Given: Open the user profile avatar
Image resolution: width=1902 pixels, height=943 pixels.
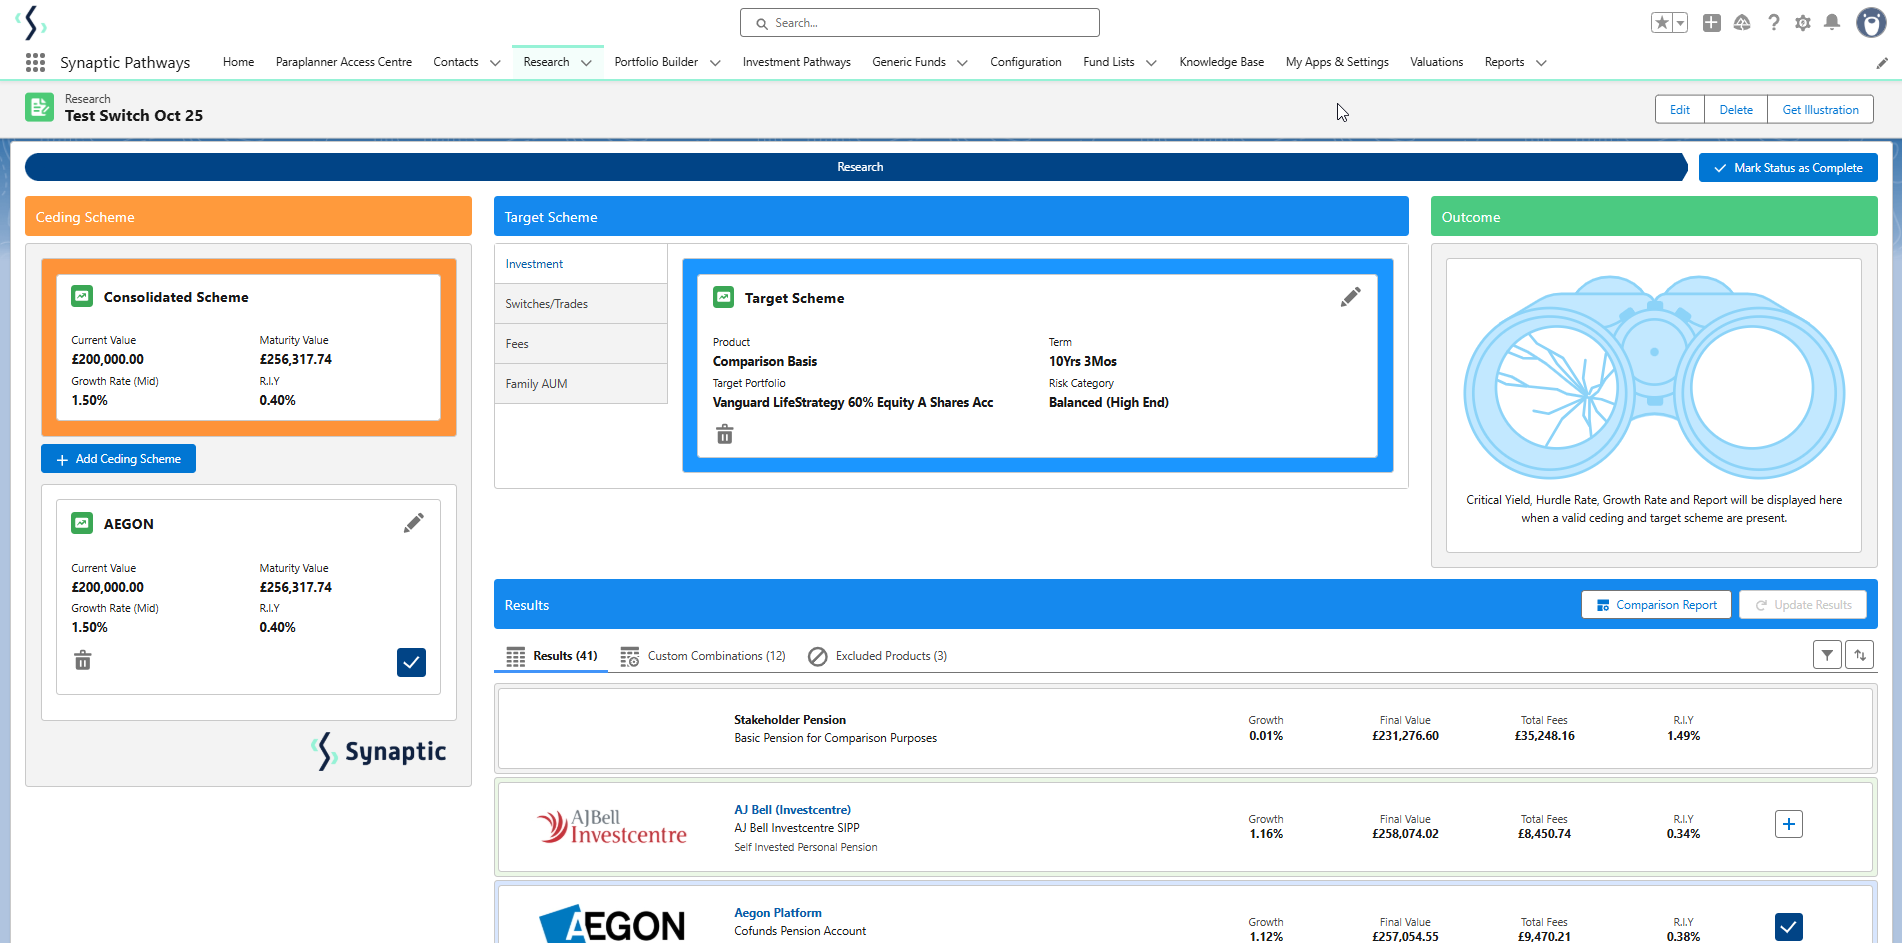Looking at the screenshot, I should (x=1871, y=23).
